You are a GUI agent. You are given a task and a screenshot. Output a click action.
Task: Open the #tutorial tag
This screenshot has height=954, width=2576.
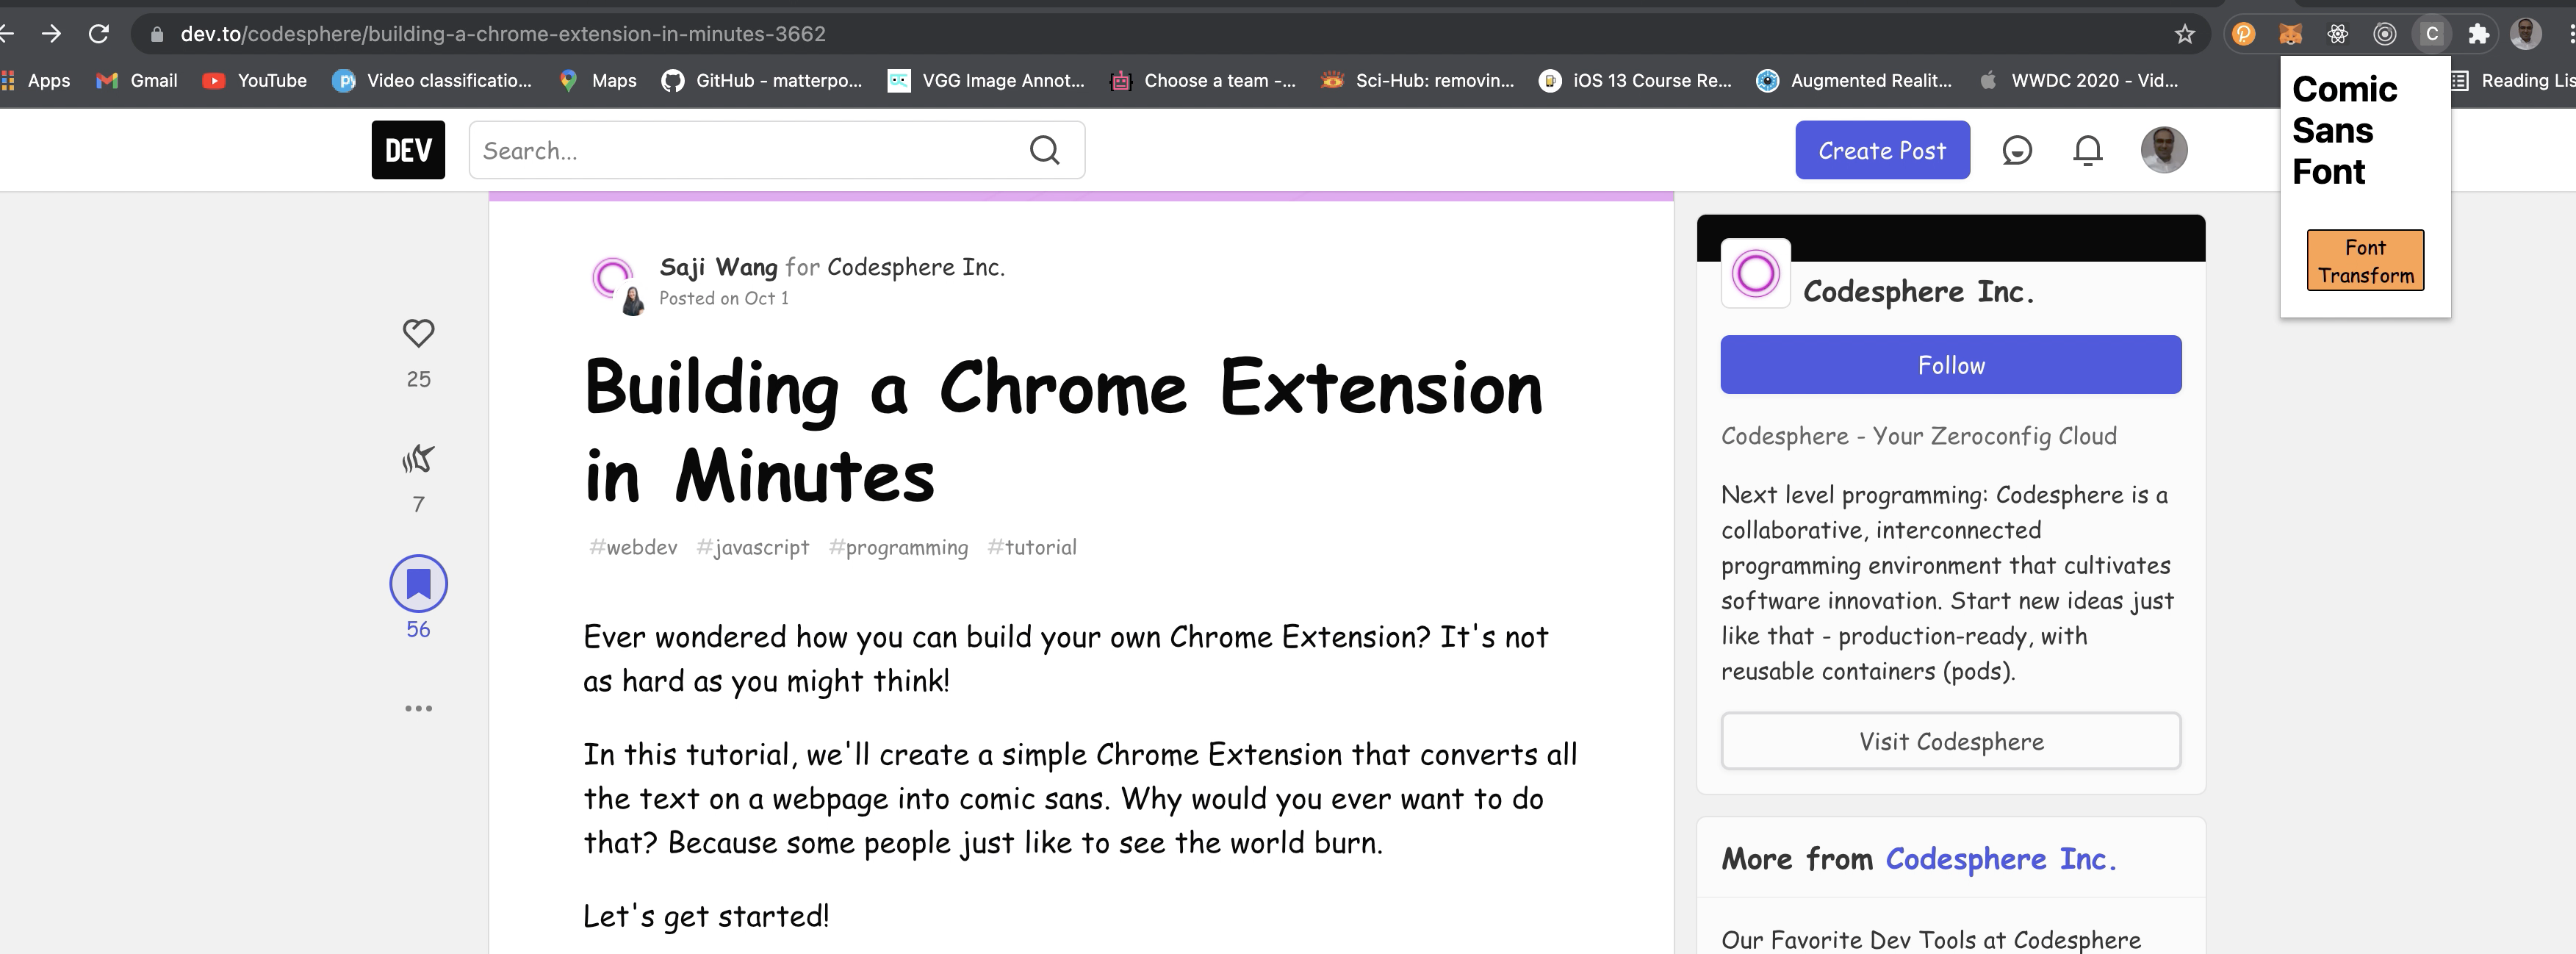(1031, 547)
